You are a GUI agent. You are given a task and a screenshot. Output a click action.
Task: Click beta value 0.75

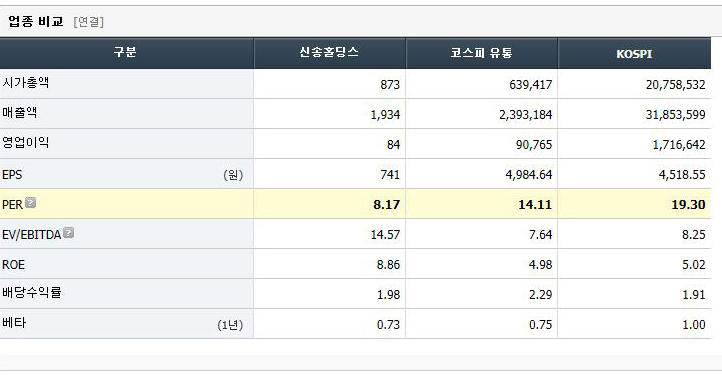(541, 324)
